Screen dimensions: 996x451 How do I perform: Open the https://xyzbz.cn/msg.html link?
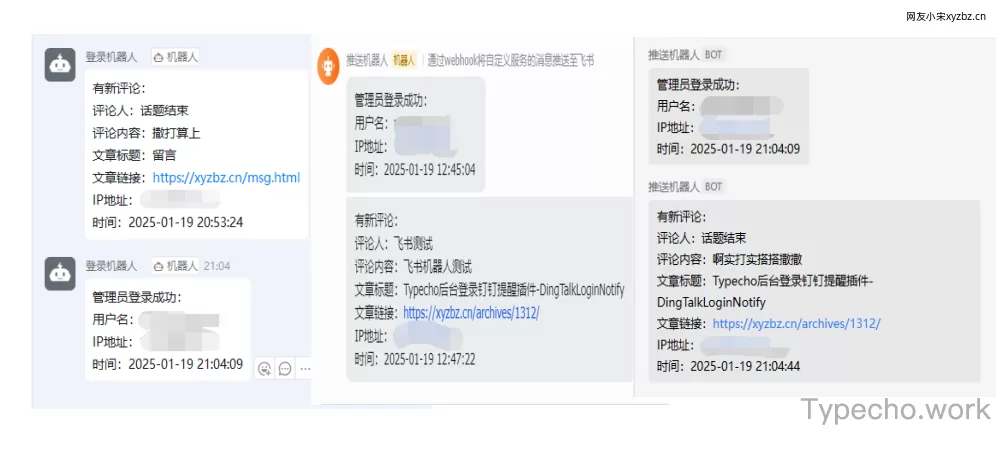tap(226, 178)
